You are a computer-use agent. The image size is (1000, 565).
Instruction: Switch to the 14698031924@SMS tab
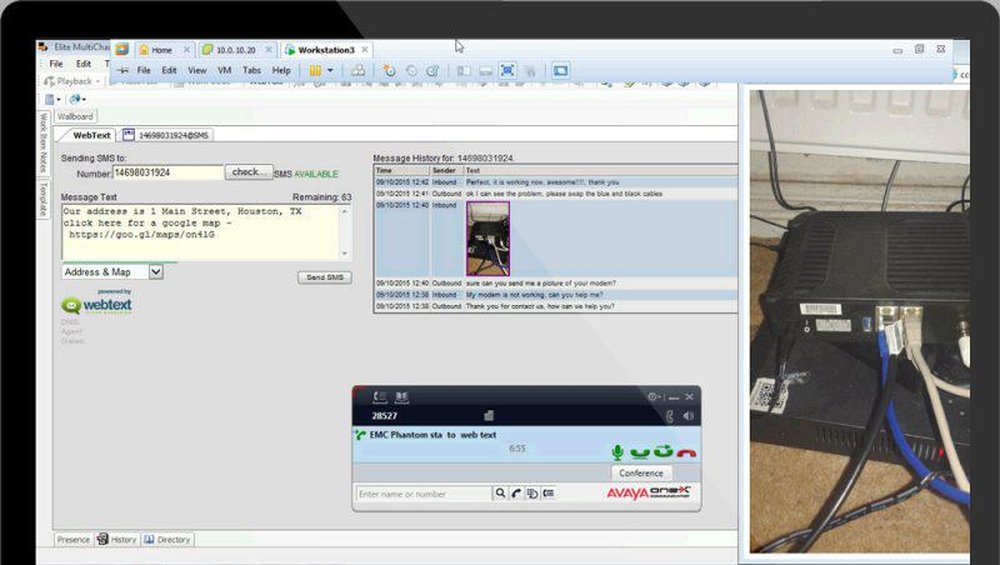coord(166,135)
